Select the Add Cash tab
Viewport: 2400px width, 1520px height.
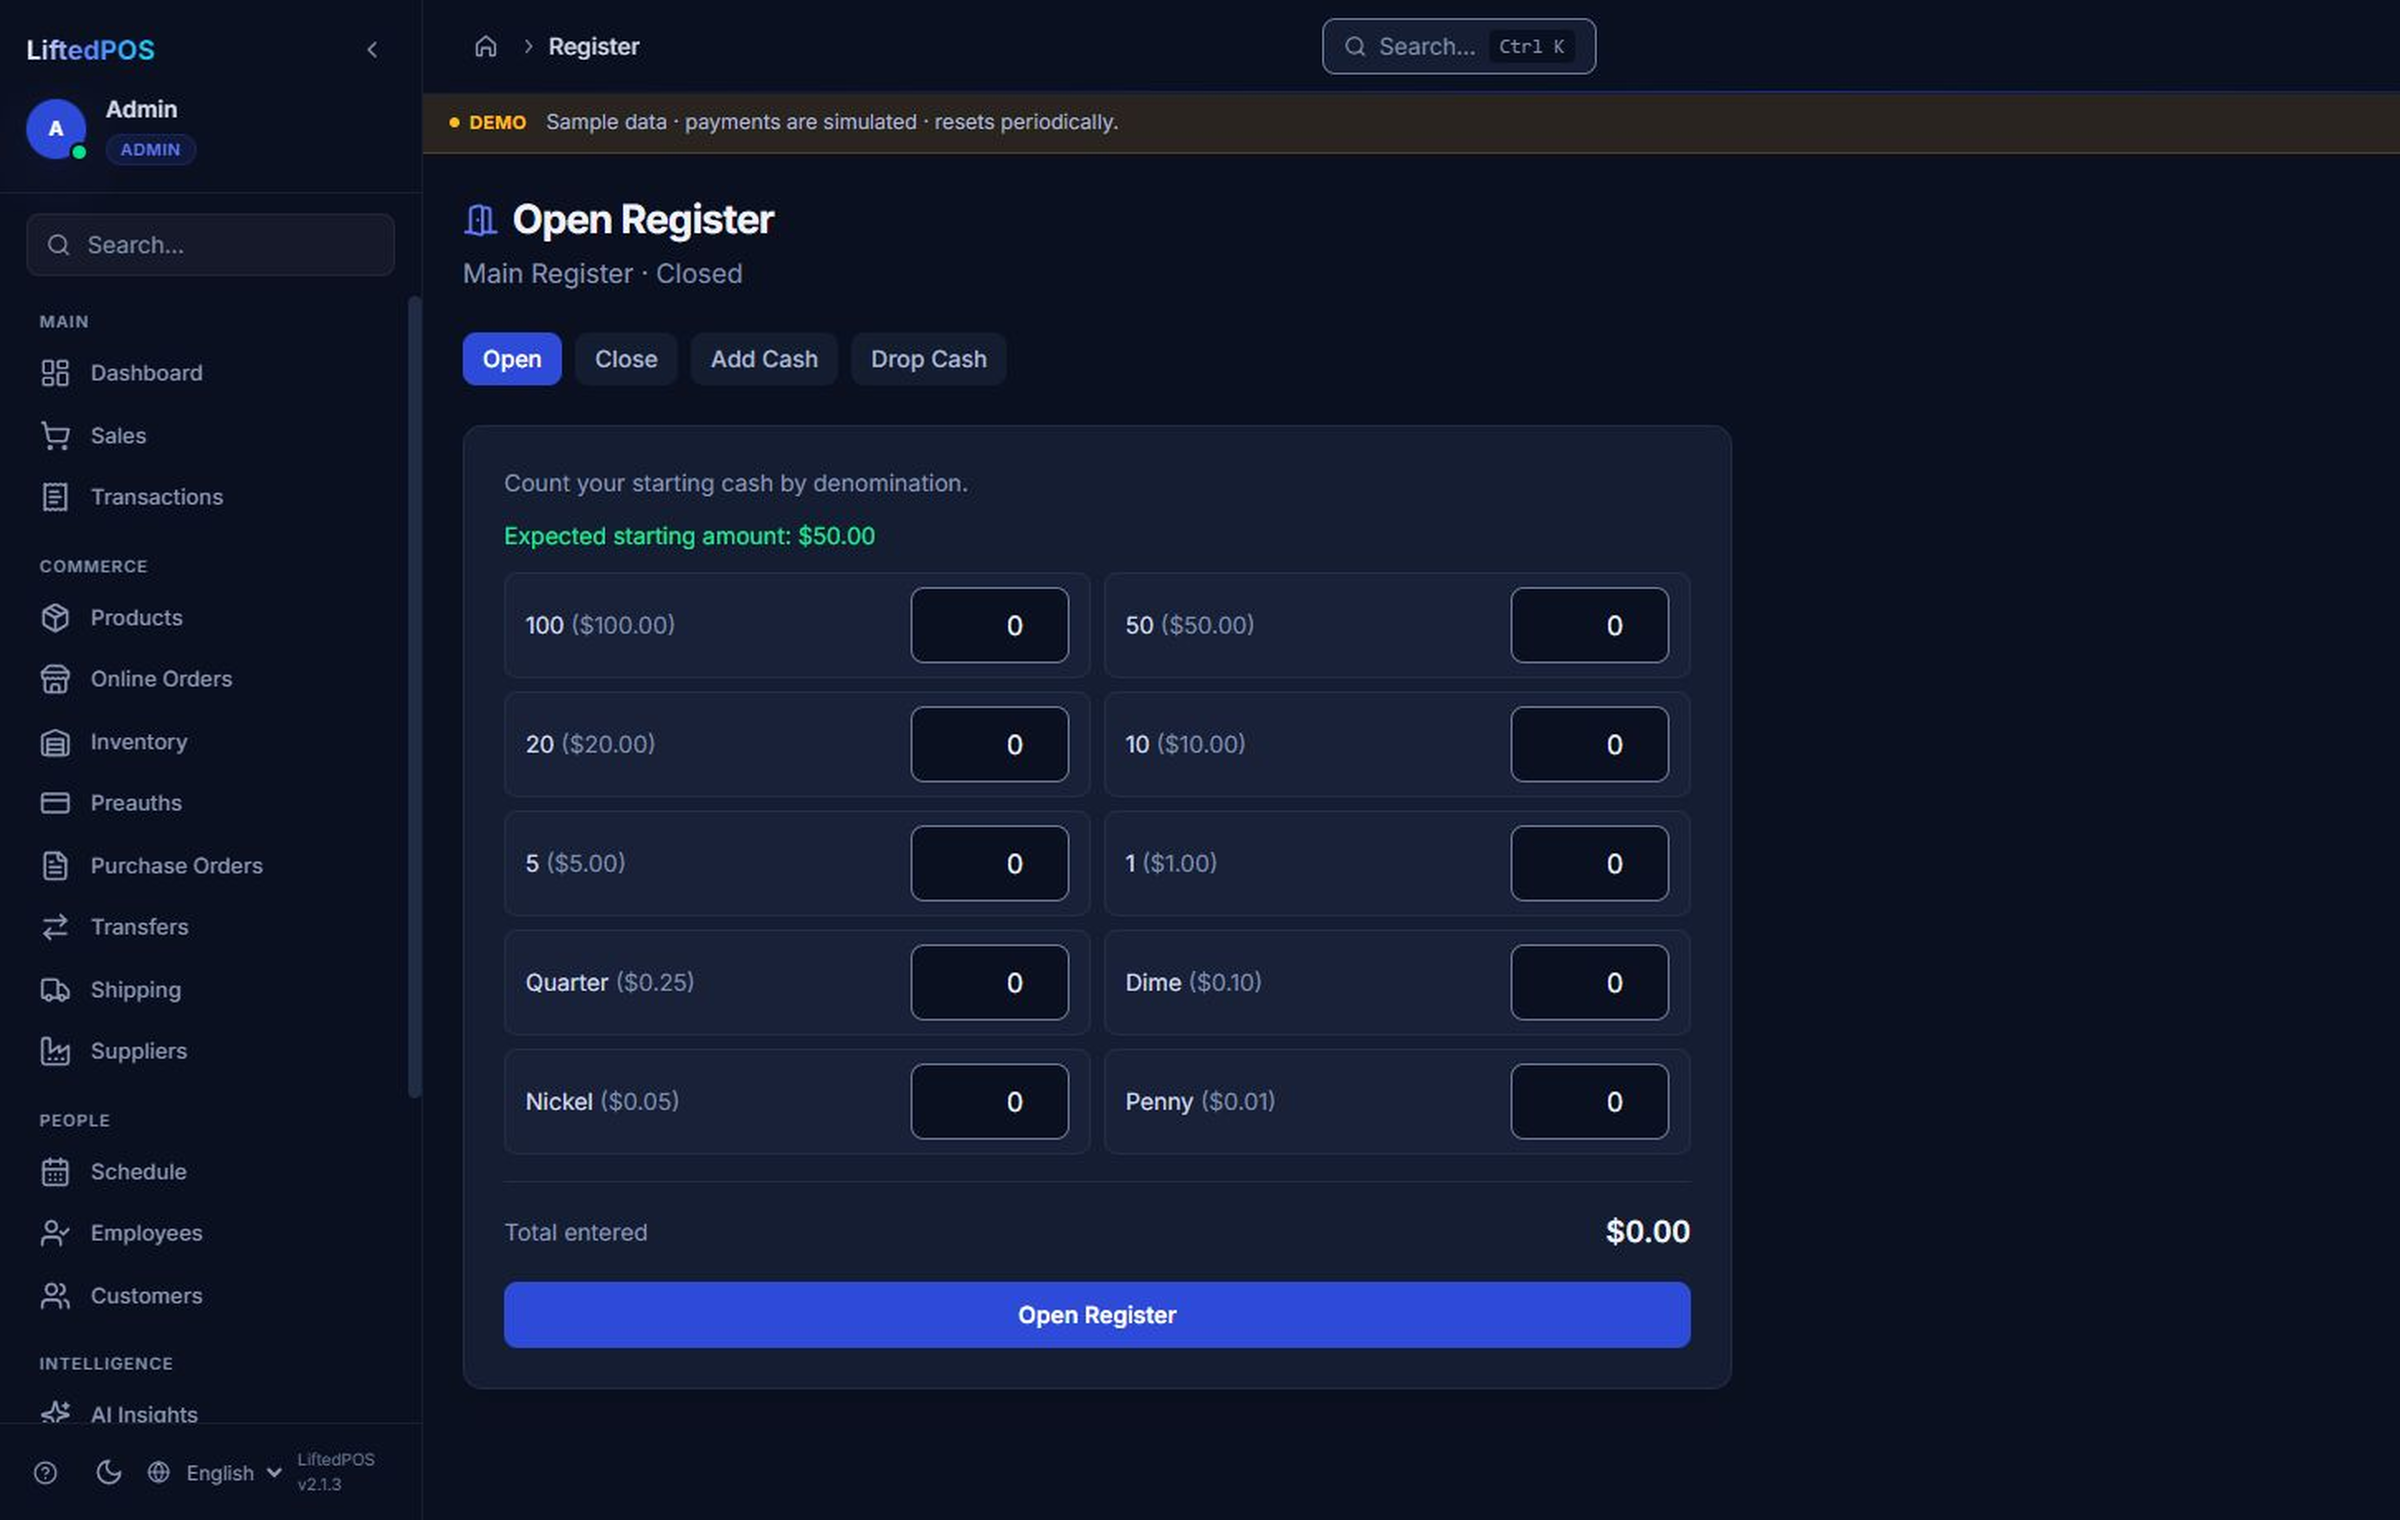tap(764, 359)
